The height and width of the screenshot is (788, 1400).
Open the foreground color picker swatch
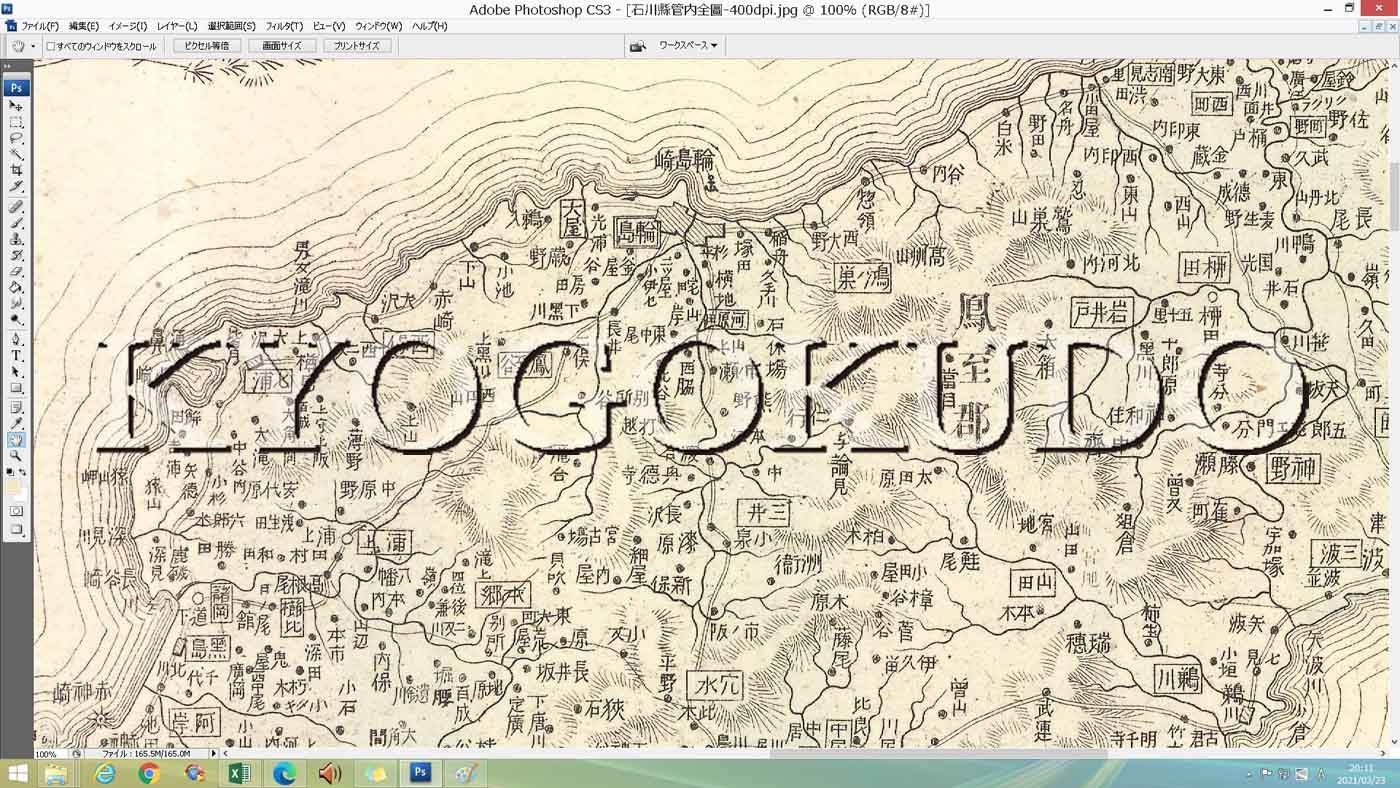[13, 487]
